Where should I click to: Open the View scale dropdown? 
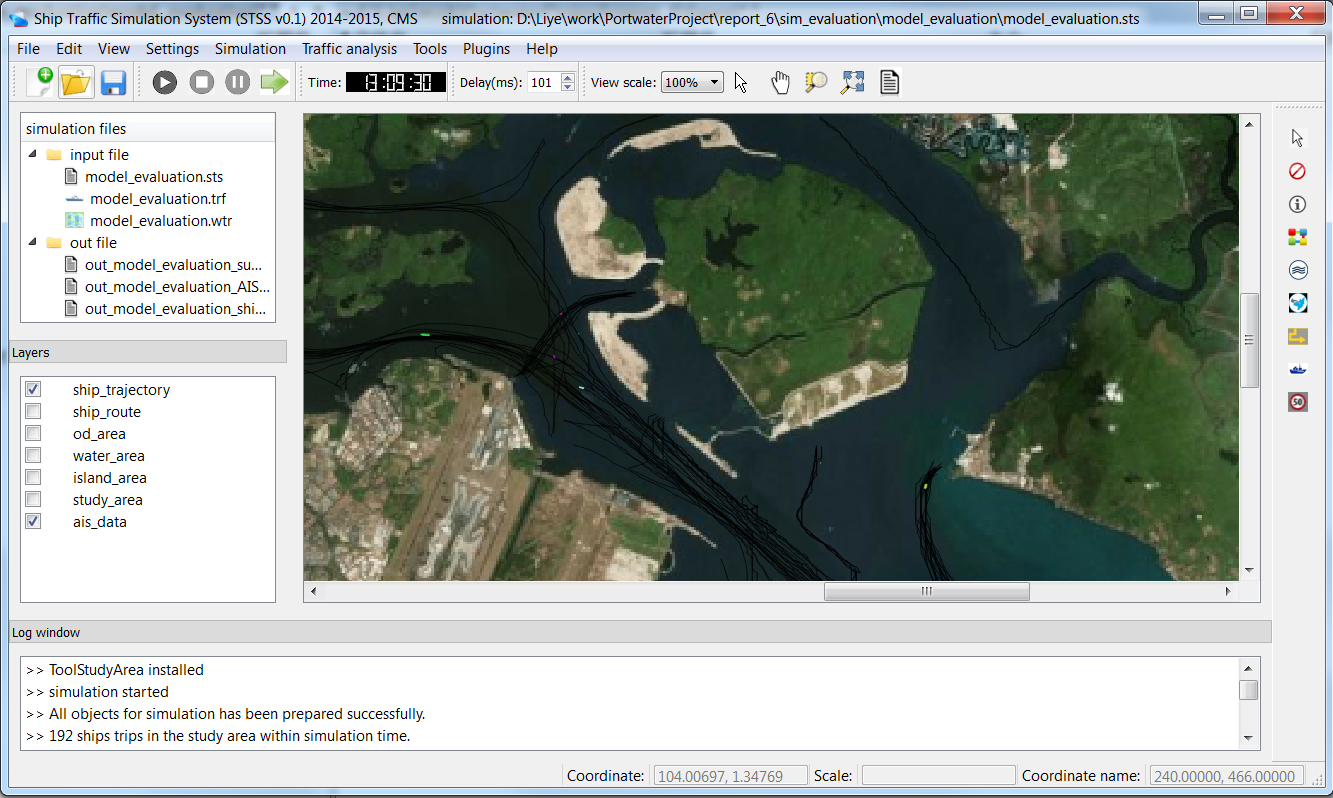click(x=692, y=82)
